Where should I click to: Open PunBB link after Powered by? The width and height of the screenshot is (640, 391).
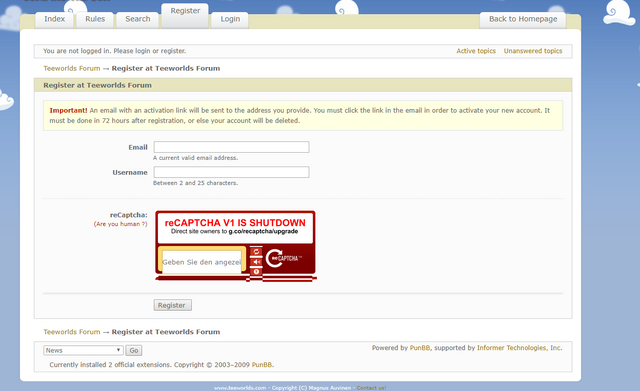click(420, 348)
